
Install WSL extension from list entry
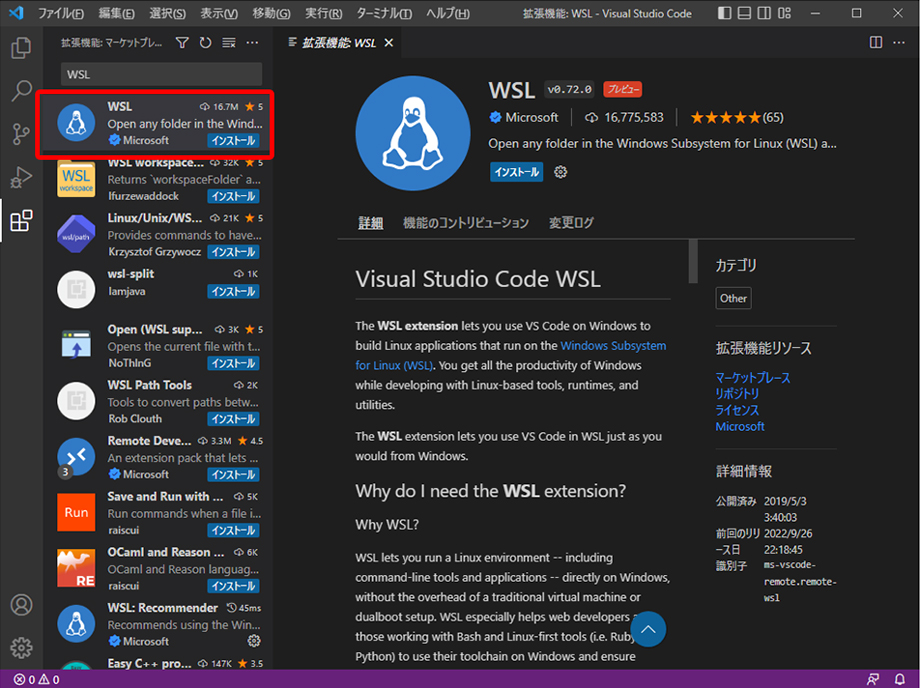[233, 141]
